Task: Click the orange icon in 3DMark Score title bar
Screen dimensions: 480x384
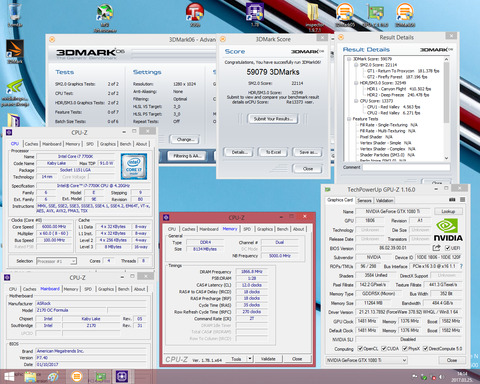Action: click(x=223, y=39)
